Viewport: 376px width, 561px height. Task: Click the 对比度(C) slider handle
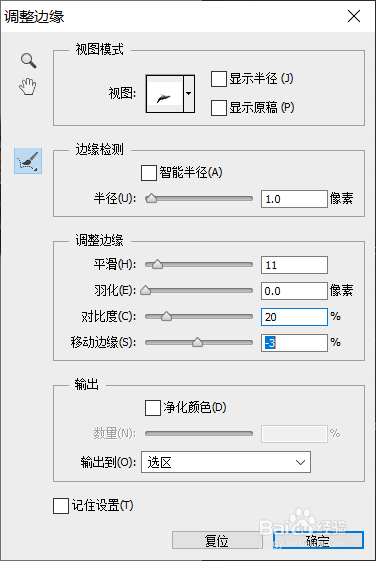166,316
